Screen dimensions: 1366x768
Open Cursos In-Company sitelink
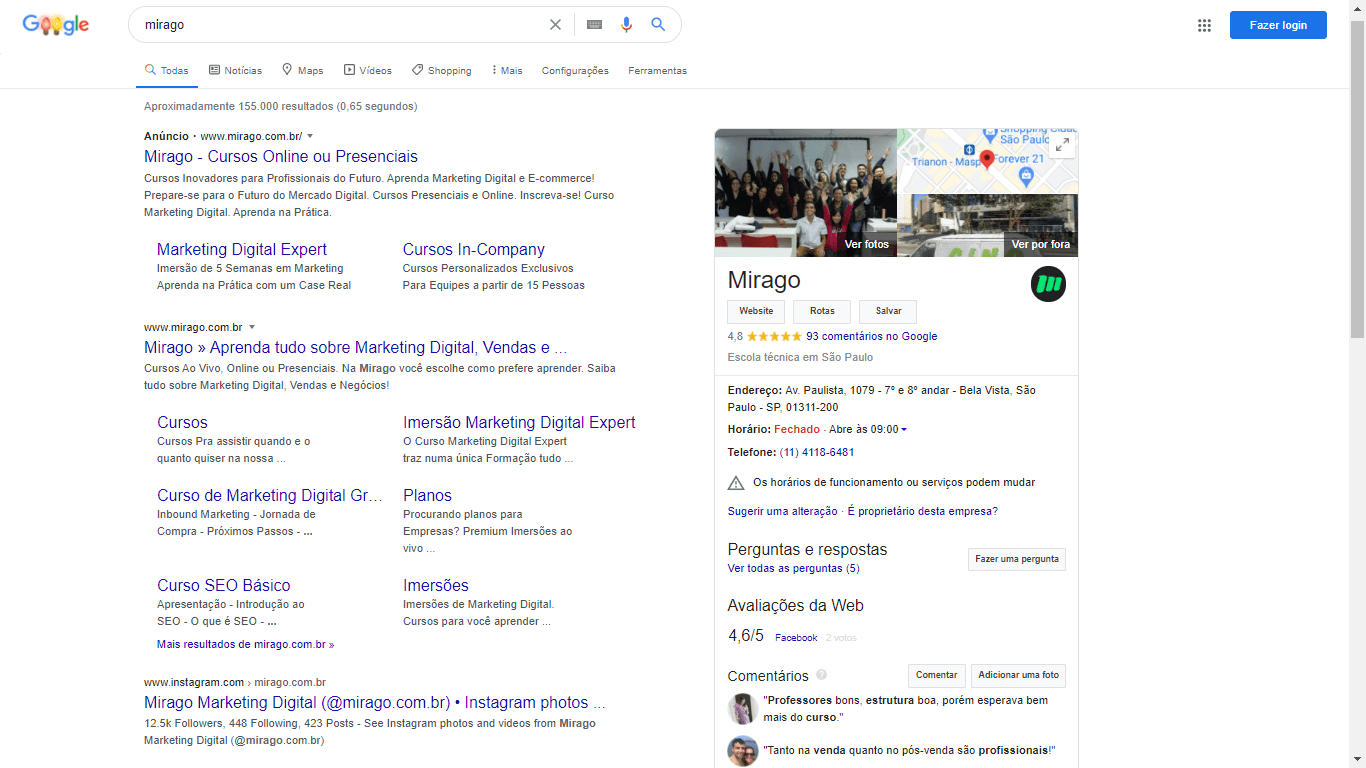coord(474,250)
